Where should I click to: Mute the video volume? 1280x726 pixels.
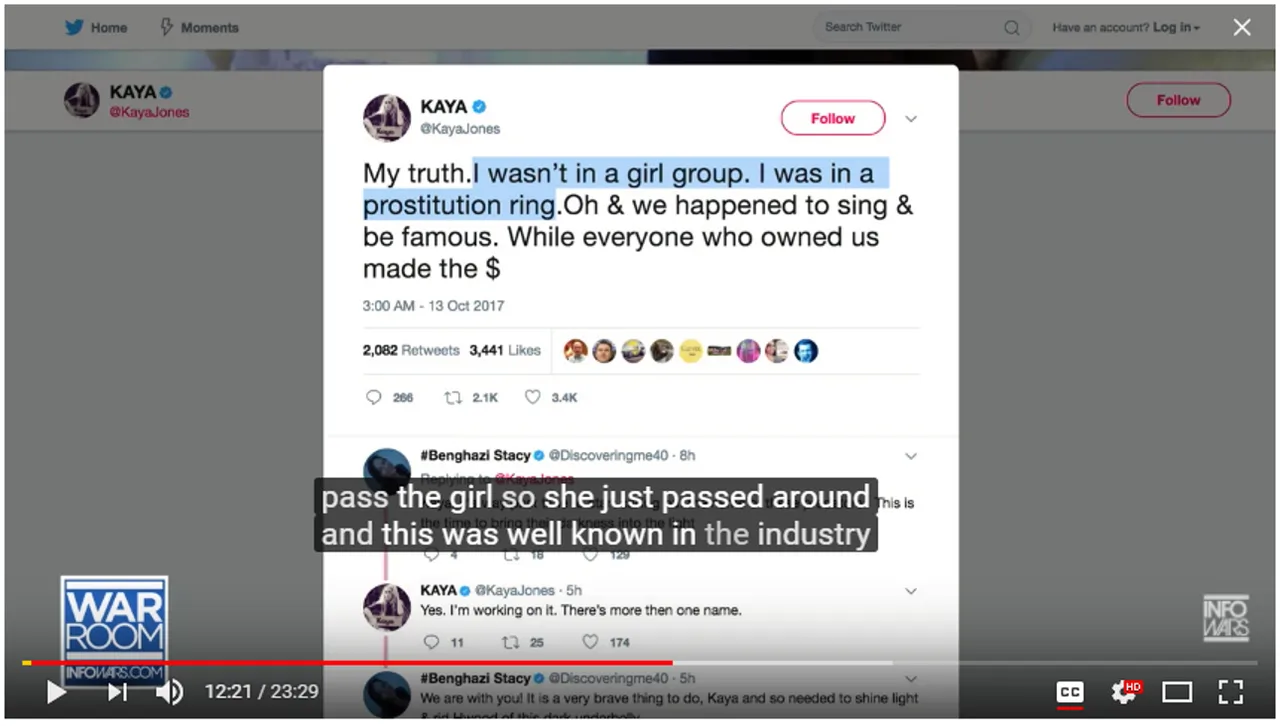[169, 691]
